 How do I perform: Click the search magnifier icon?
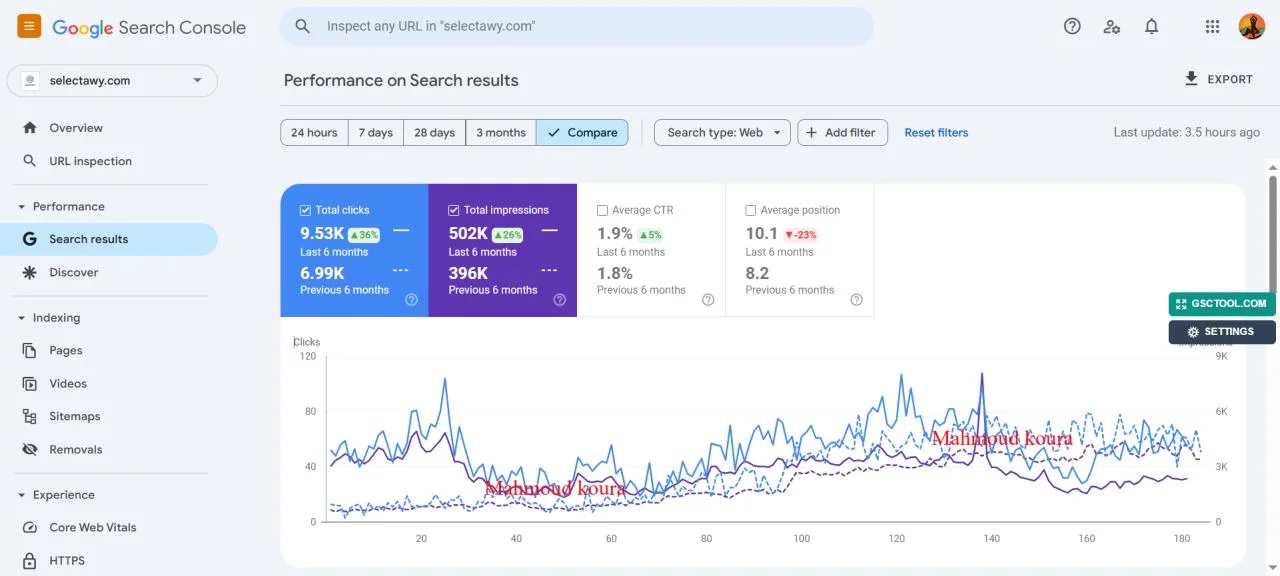click(303, 27)
